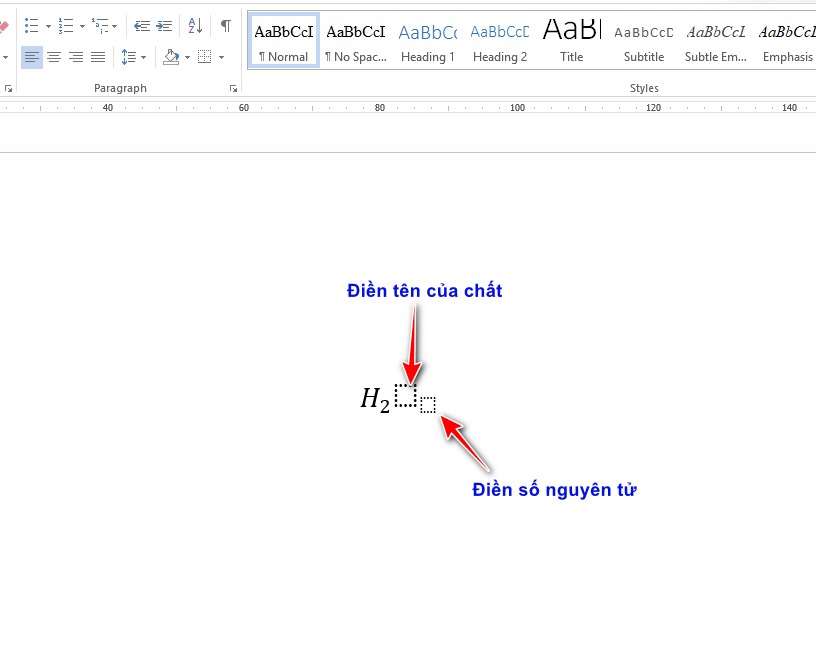Viewport: 816px width, 653px height.
Task: Toggle Justify alignment button
Action: pos(98,57)
